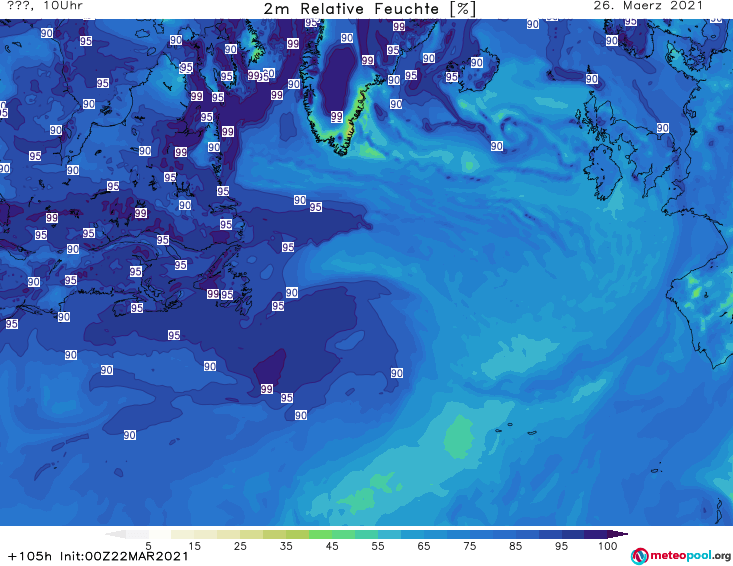The width and height of the screenshot is (733, 566).
Task: Click the legend value "85"
Action: point(516,546)
